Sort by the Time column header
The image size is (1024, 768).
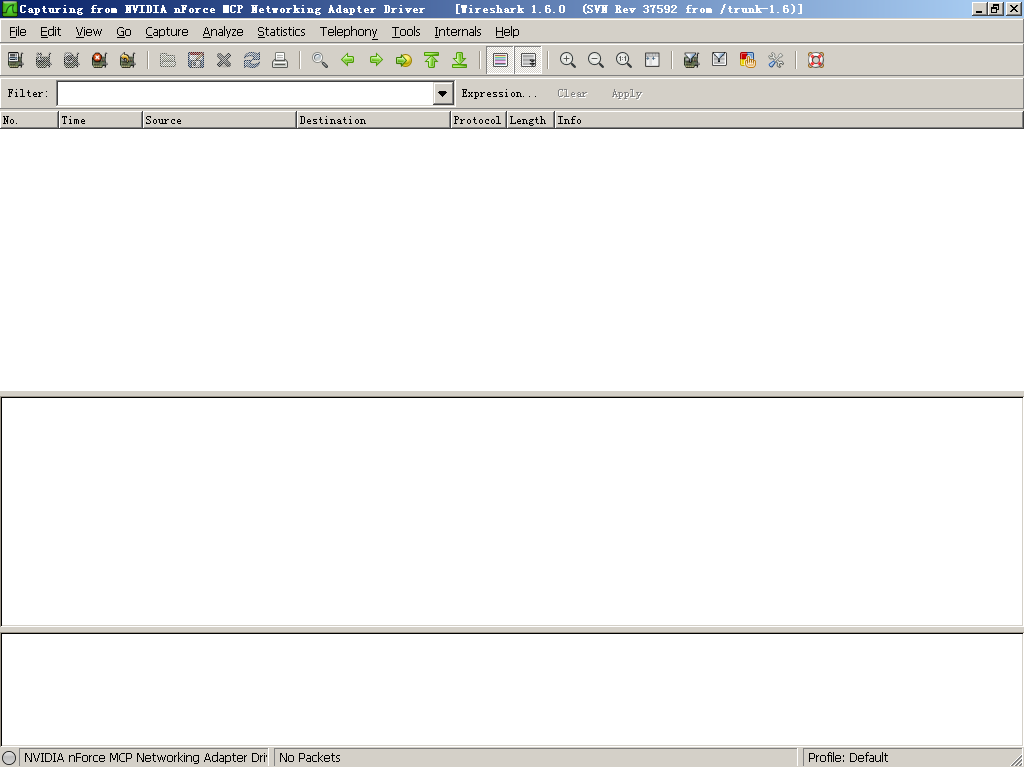point(101,120)
